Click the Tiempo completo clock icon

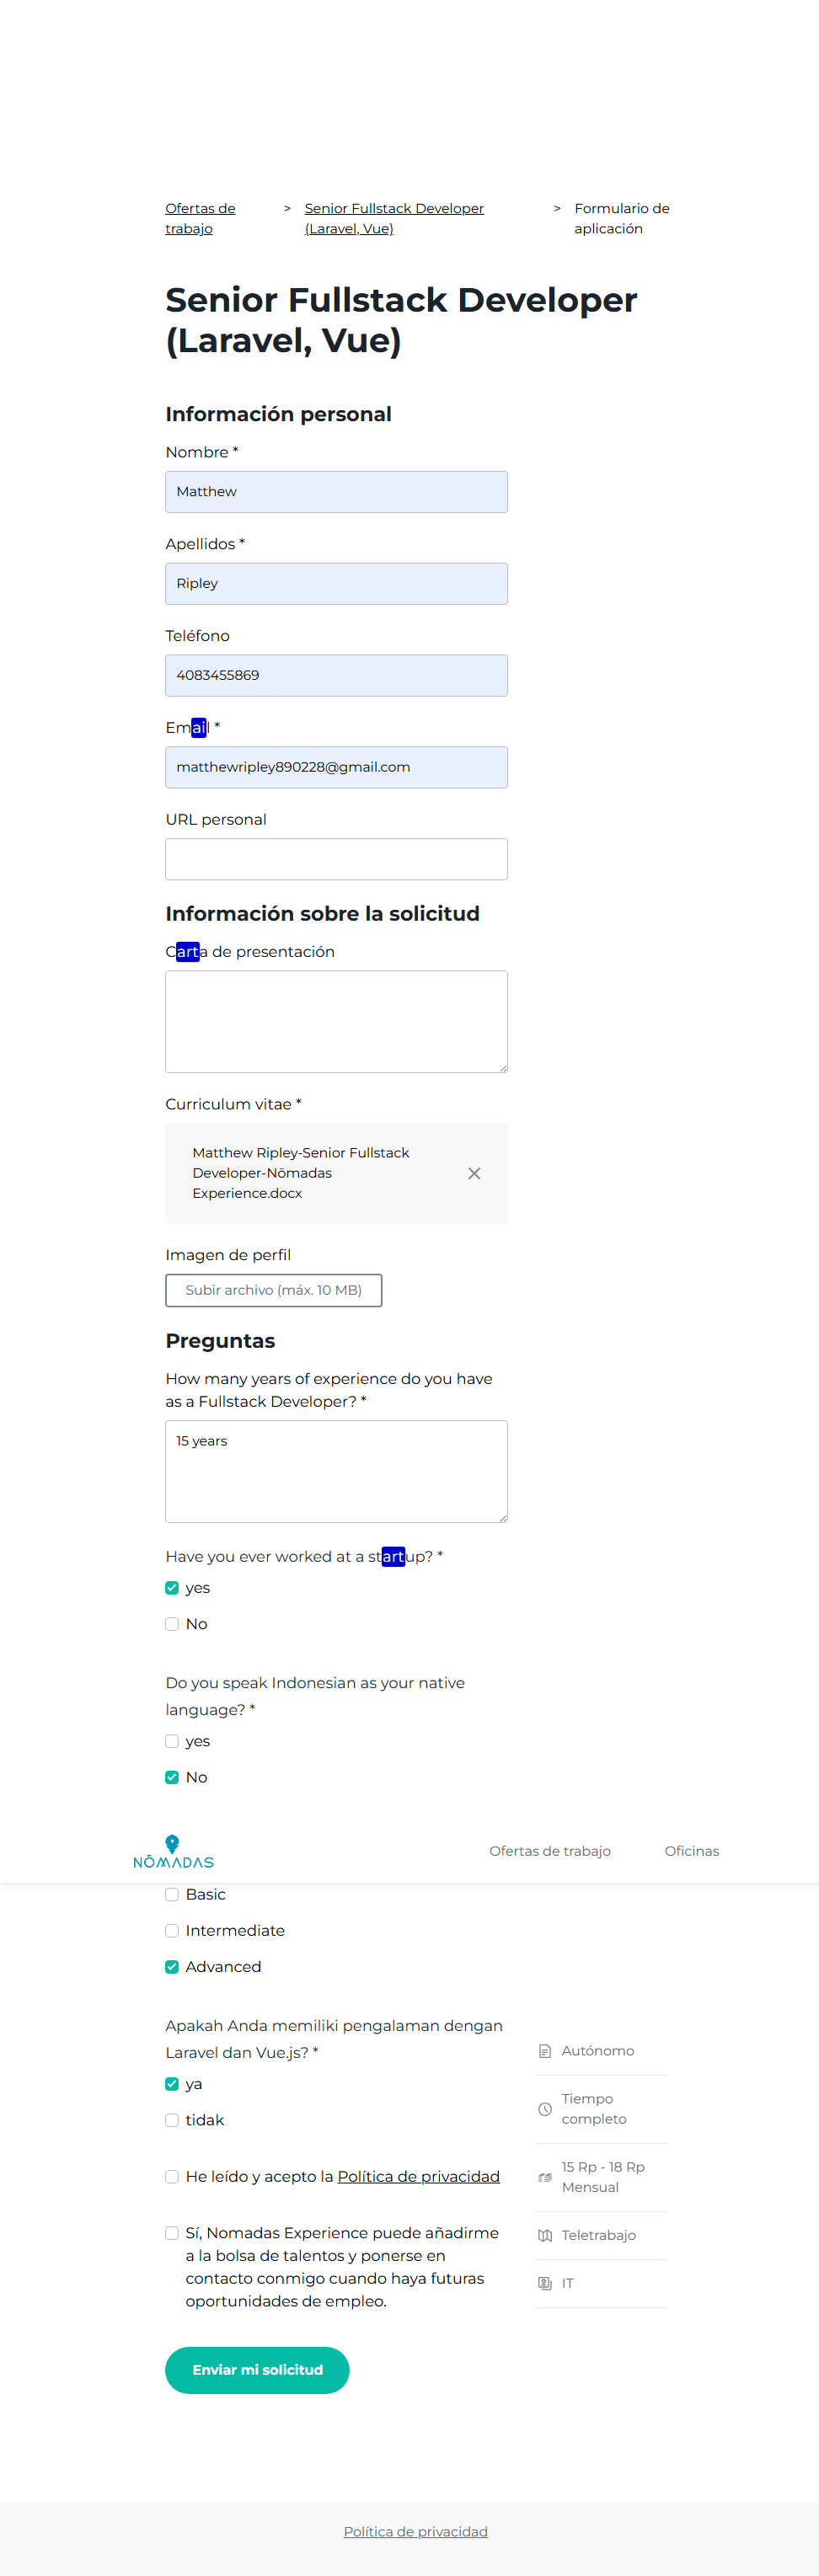tap(545, 2109)
